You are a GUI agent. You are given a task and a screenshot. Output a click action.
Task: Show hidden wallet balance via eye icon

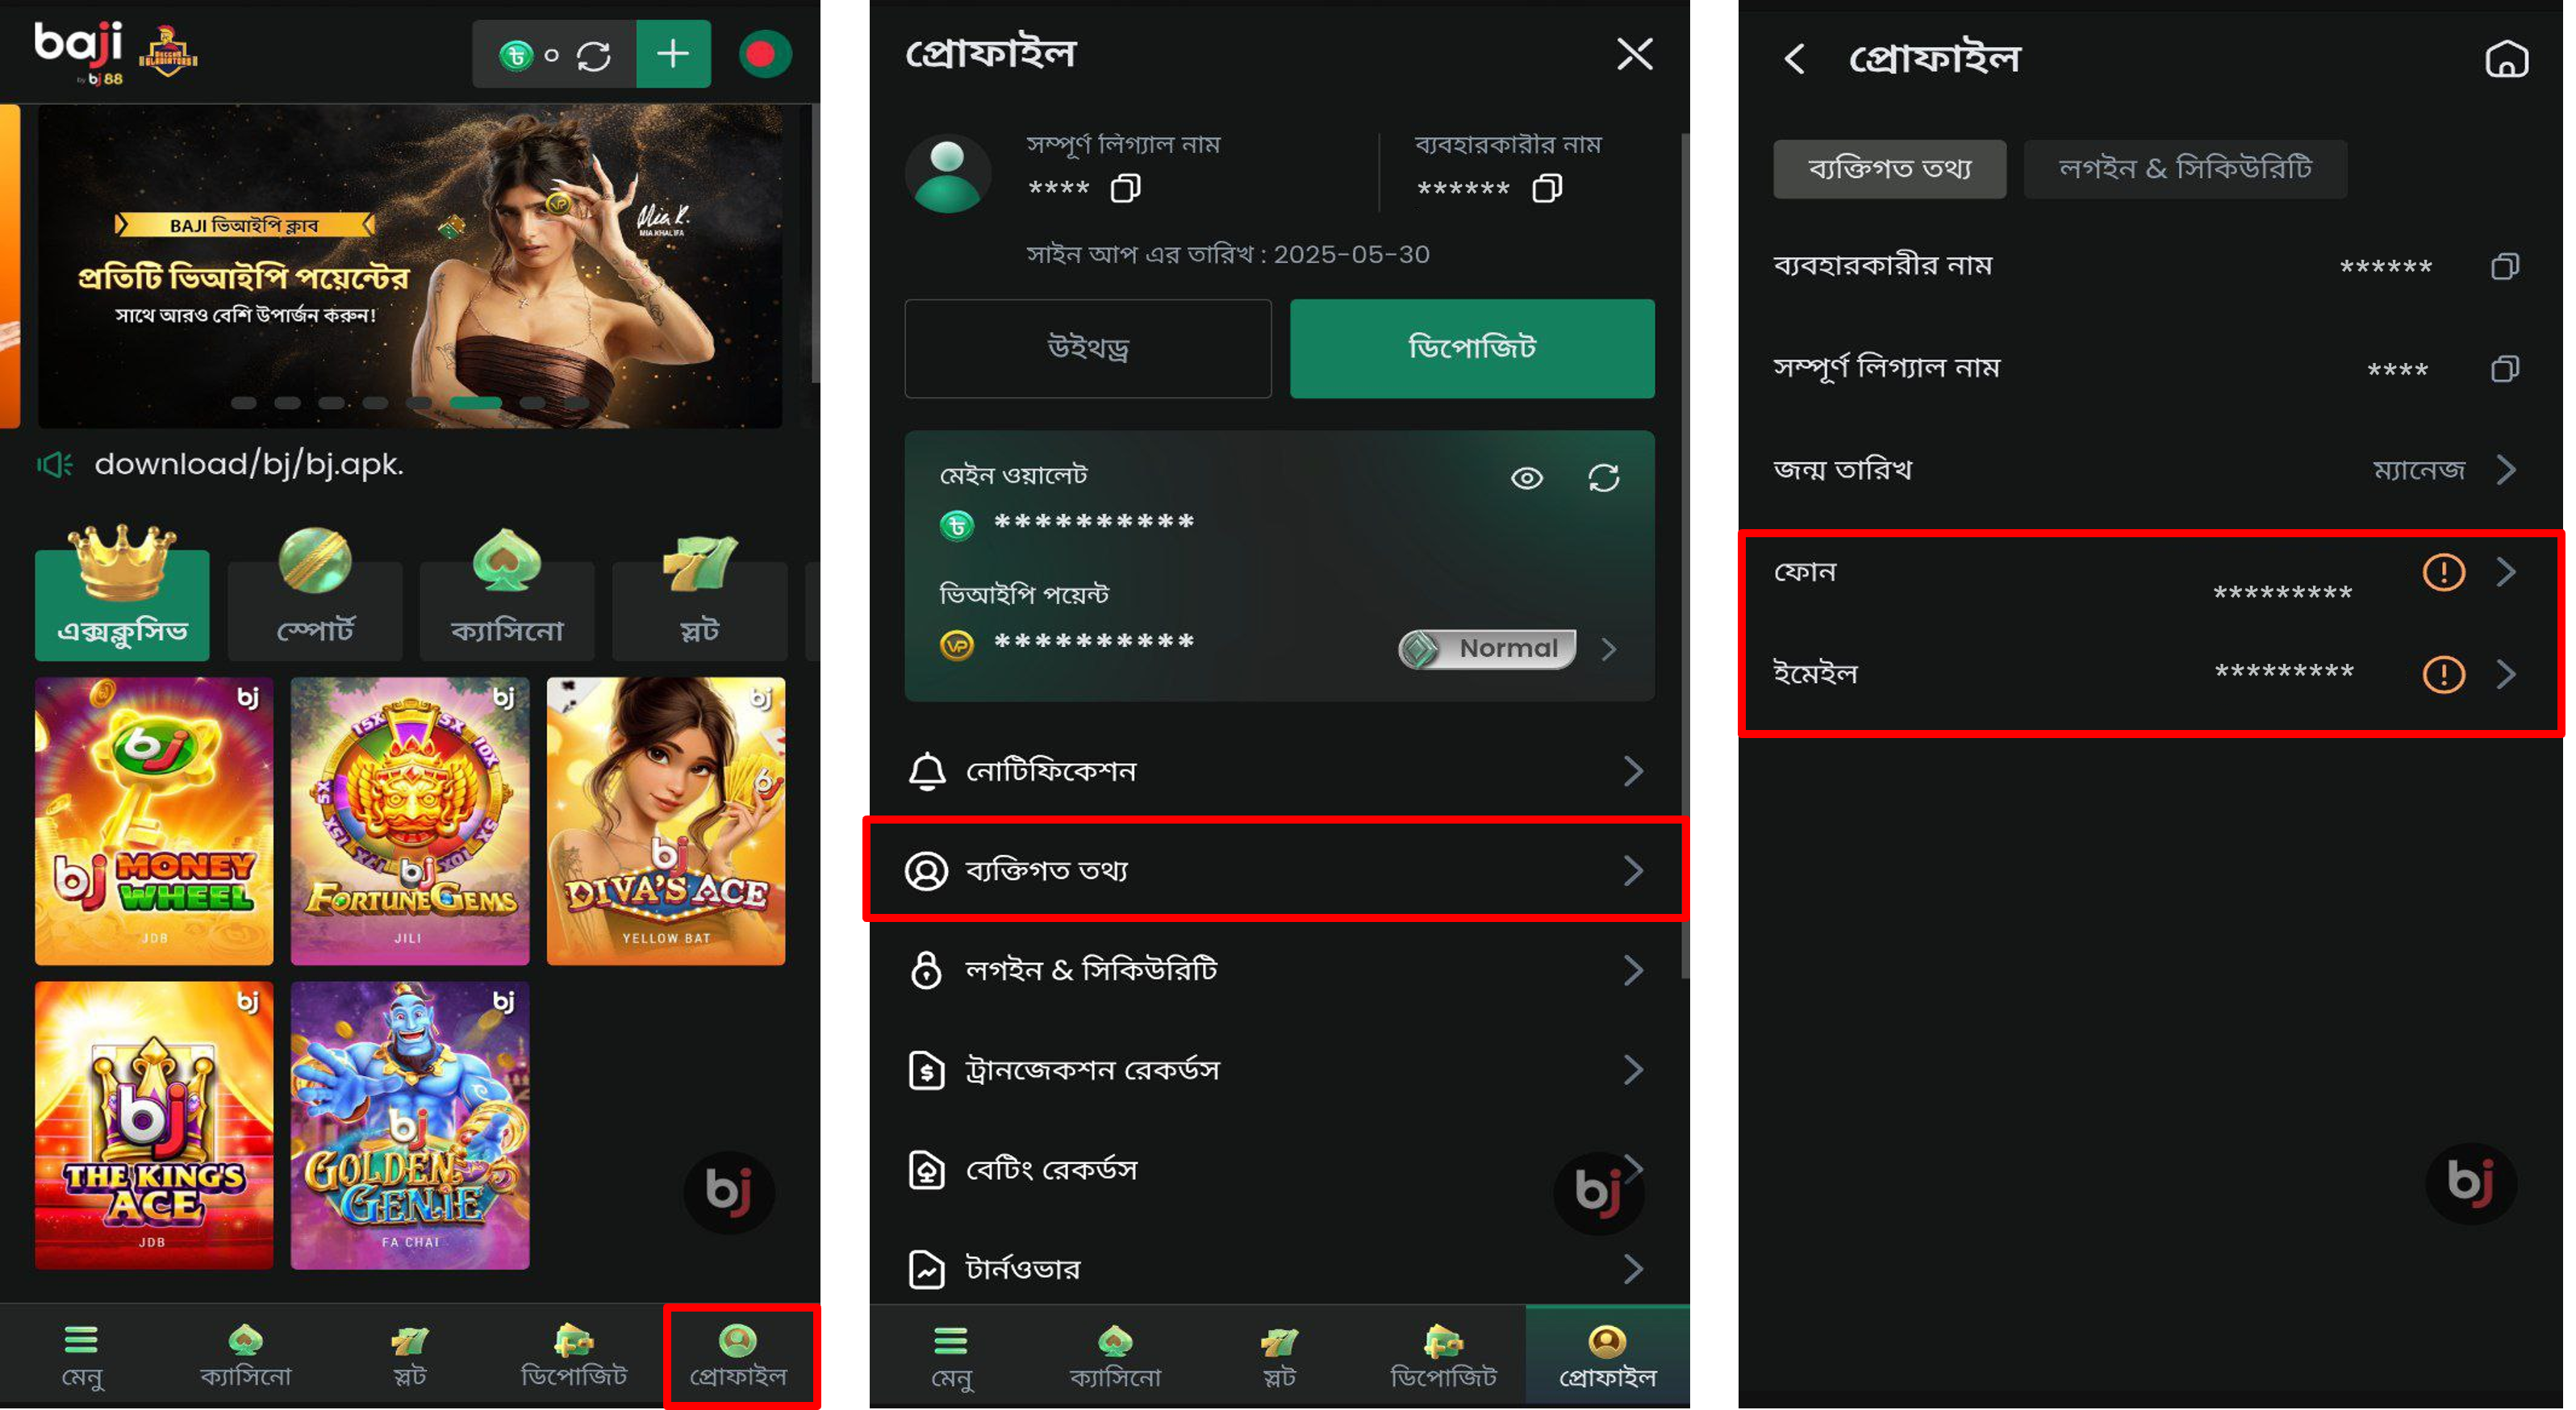(x=1526, y=478)
